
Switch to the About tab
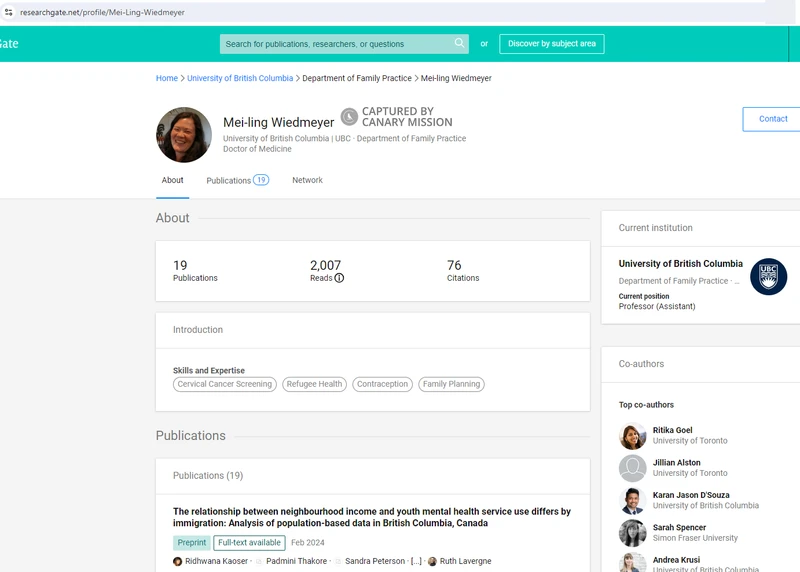(x=172, y=180)
